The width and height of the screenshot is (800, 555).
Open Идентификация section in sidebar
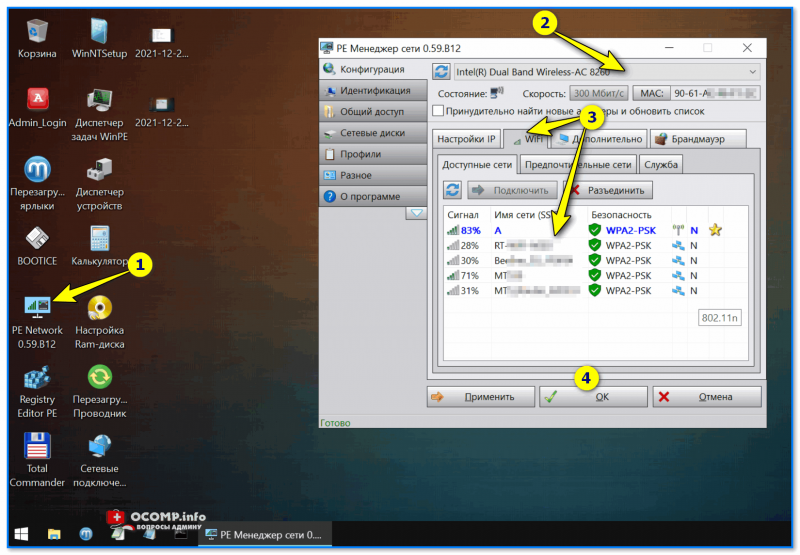tap(373, 90)
